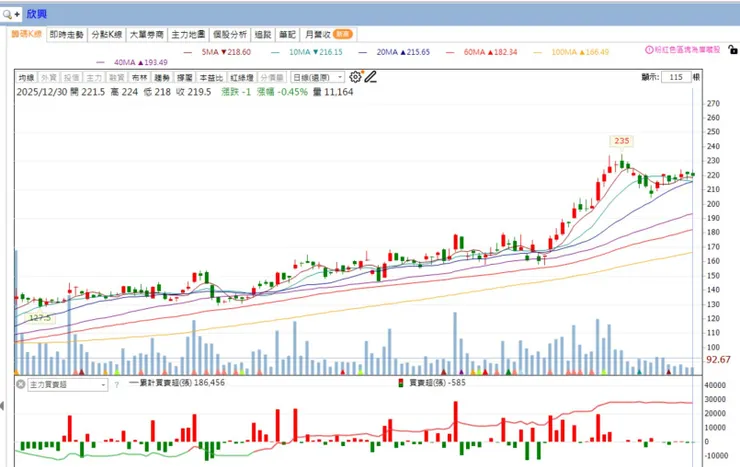
Task: Switch to the 籌碼K線 tab
Action: click(27, 34)
